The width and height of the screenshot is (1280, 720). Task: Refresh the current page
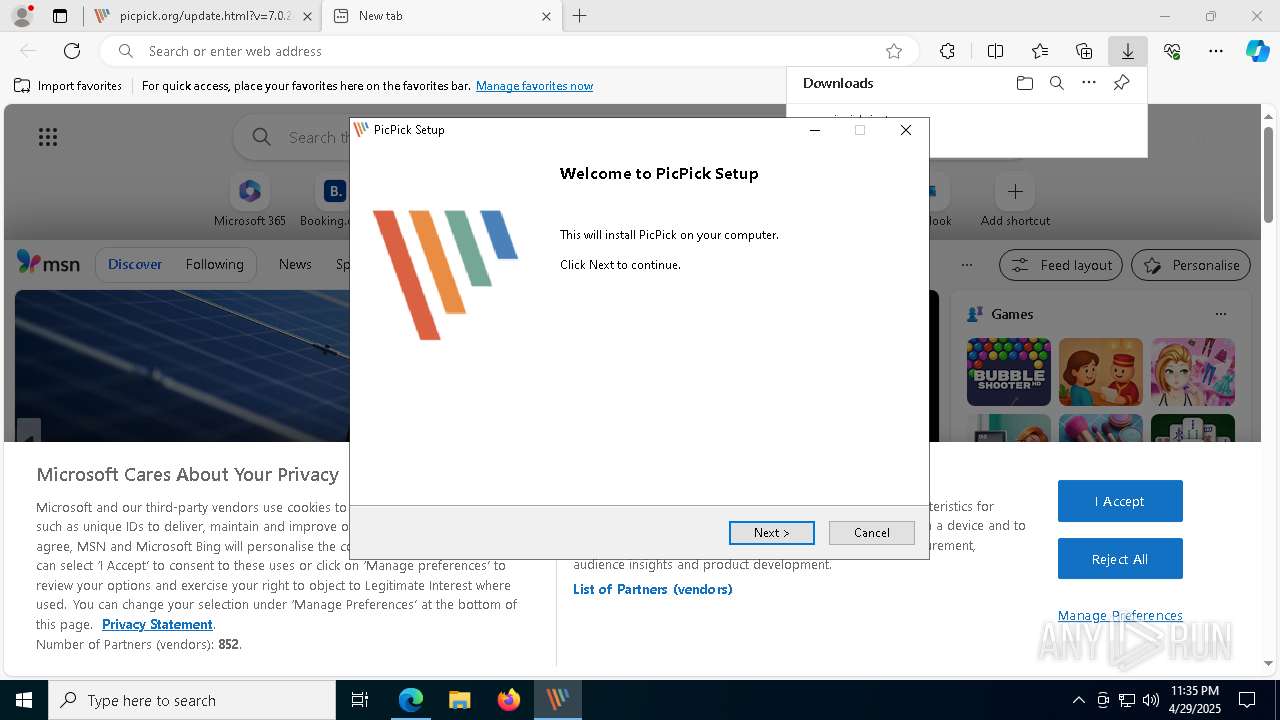click(72, 51)
